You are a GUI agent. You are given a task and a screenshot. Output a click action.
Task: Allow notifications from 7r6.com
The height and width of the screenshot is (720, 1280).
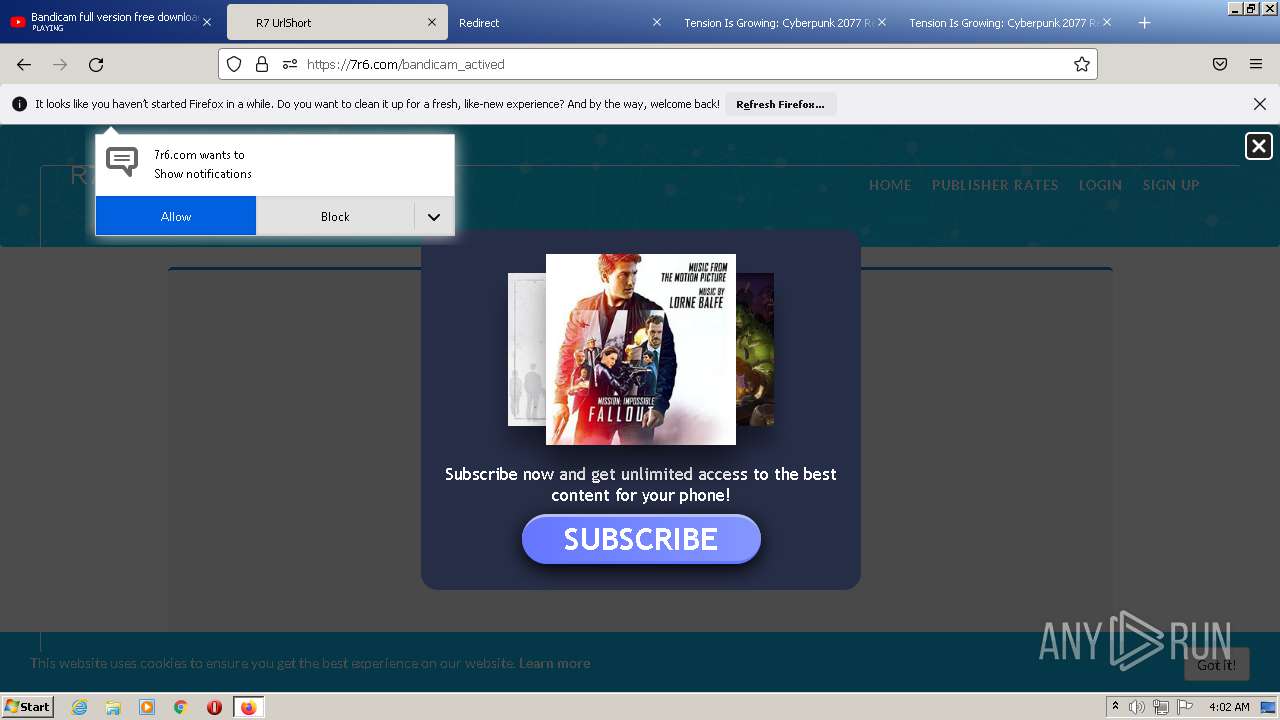(x=176, y=216)
